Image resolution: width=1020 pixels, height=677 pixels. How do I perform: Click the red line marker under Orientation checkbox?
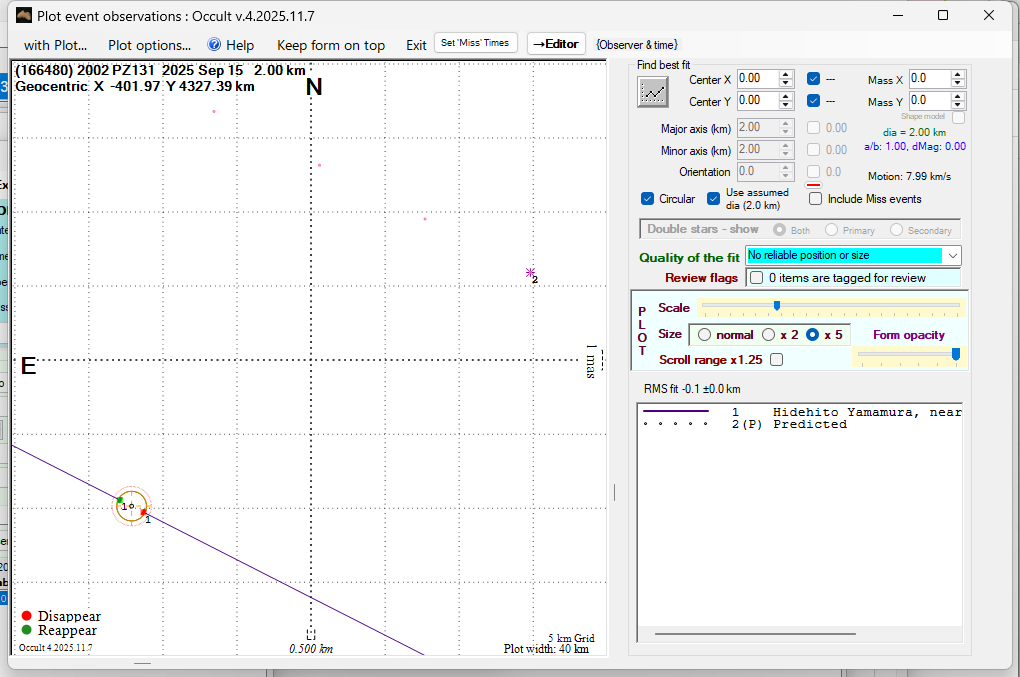pos(814,185)
